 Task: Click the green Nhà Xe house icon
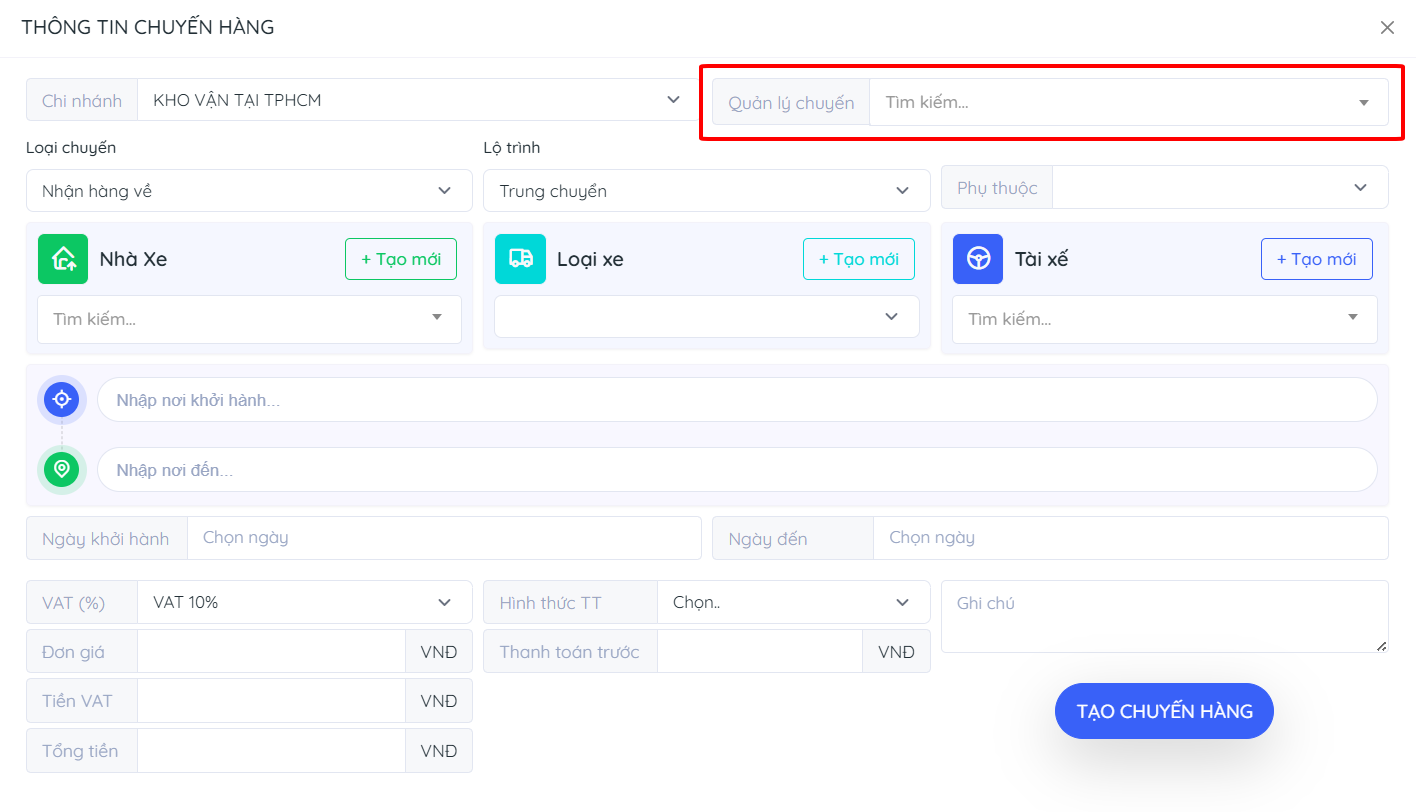(63, 259)
